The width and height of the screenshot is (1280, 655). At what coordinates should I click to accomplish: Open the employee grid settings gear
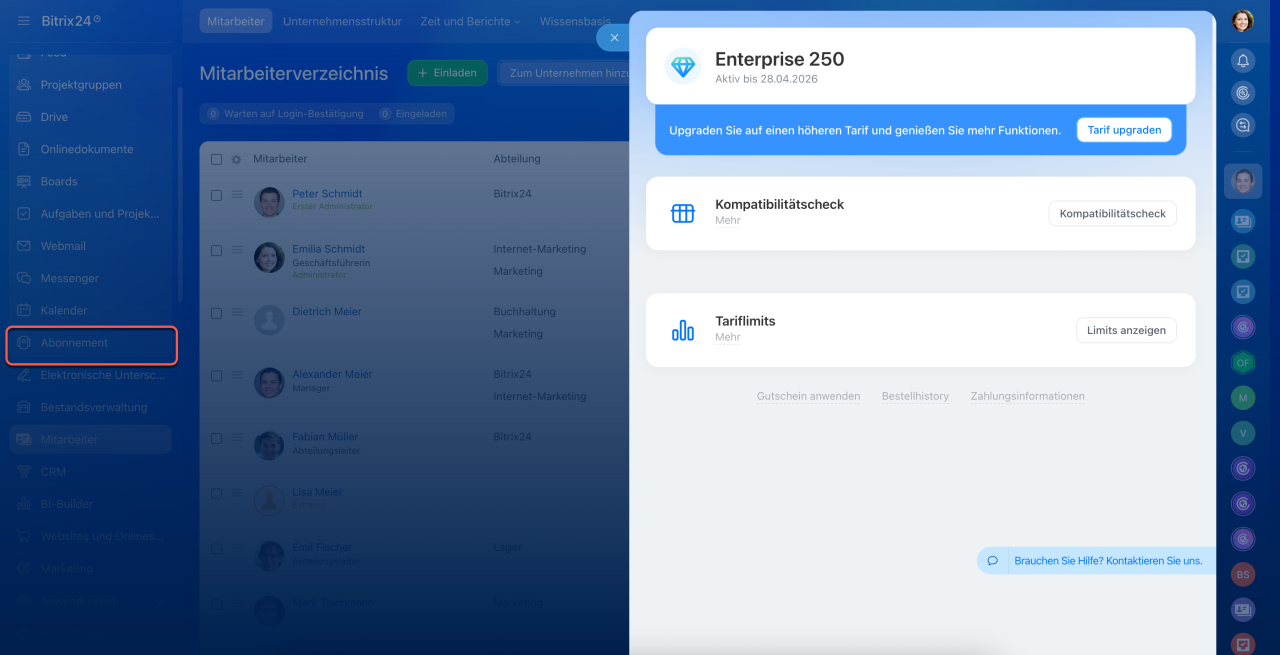[237, 159]
